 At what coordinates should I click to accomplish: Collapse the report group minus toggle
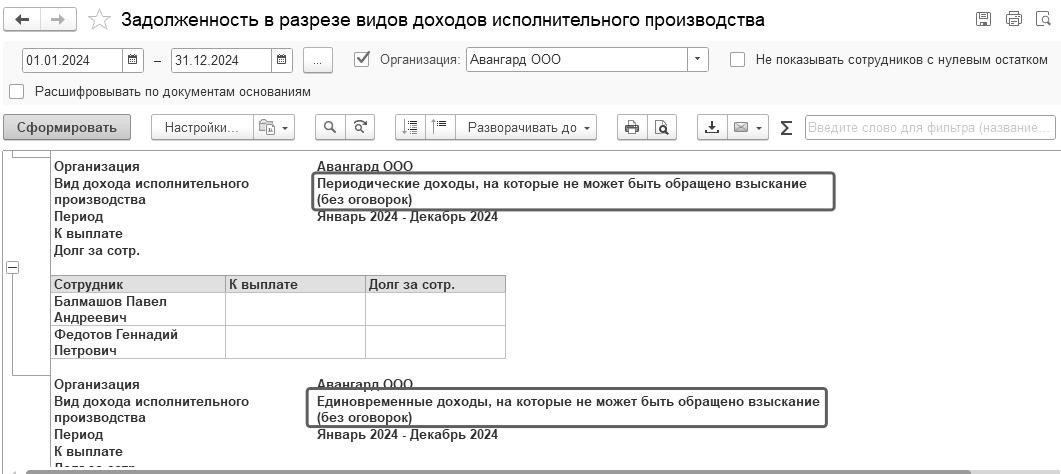click(12, 267)
